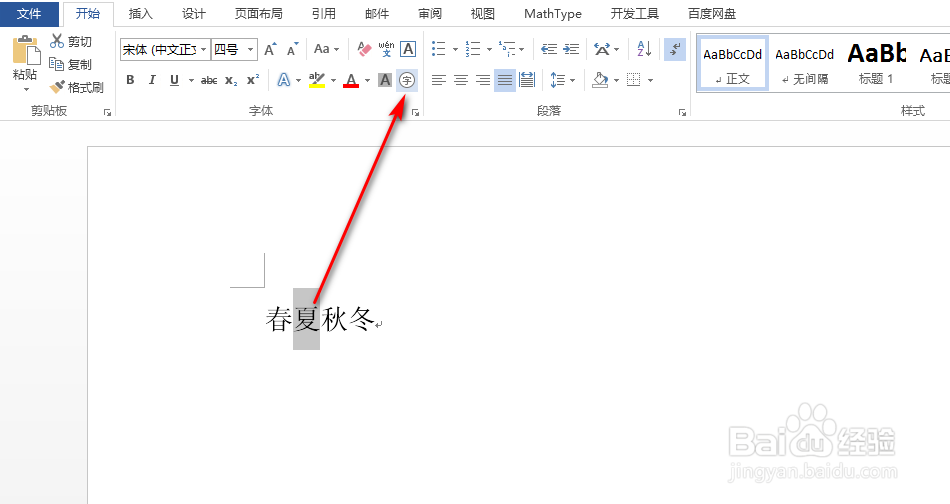Toggle italic formatting
Image resolution: width=950 pixels, height=504 pixels.
coord(152,80)
